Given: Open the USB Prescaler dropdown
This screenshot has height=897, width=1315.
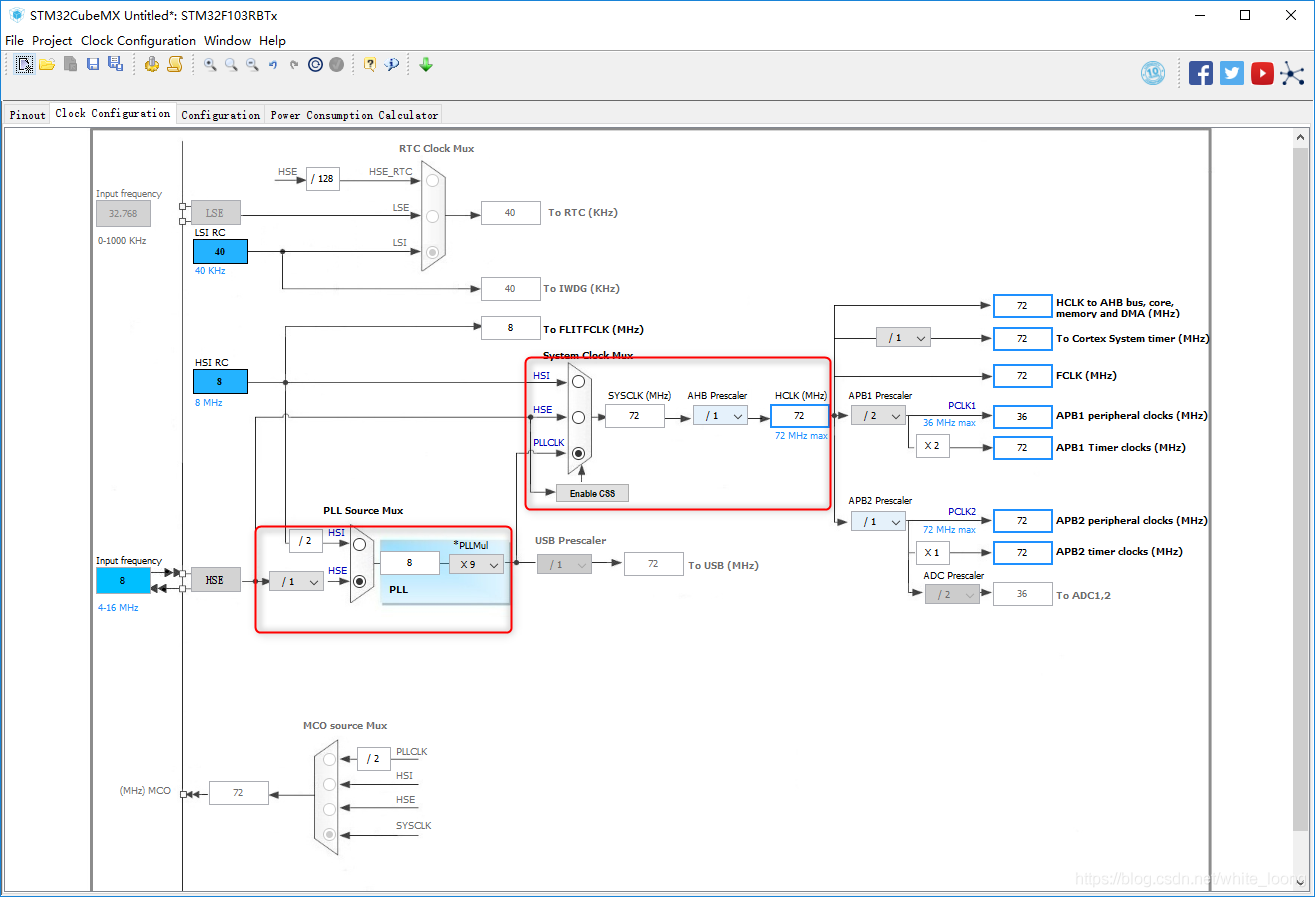Looking at the screenshot, I should pos(564,565).
